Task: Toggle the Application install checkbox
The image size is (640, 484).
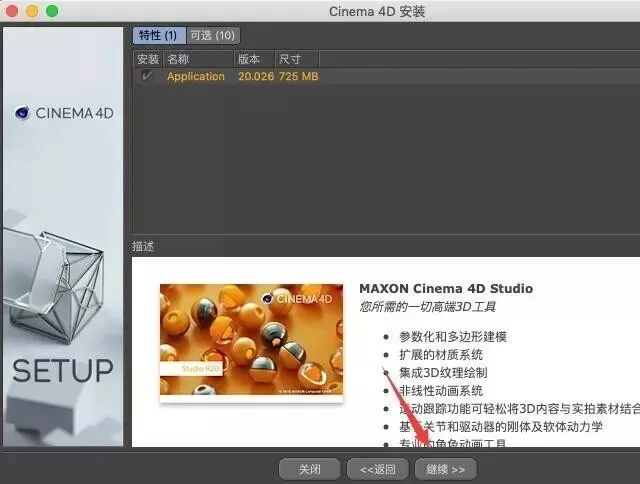Action: [147, 75]
